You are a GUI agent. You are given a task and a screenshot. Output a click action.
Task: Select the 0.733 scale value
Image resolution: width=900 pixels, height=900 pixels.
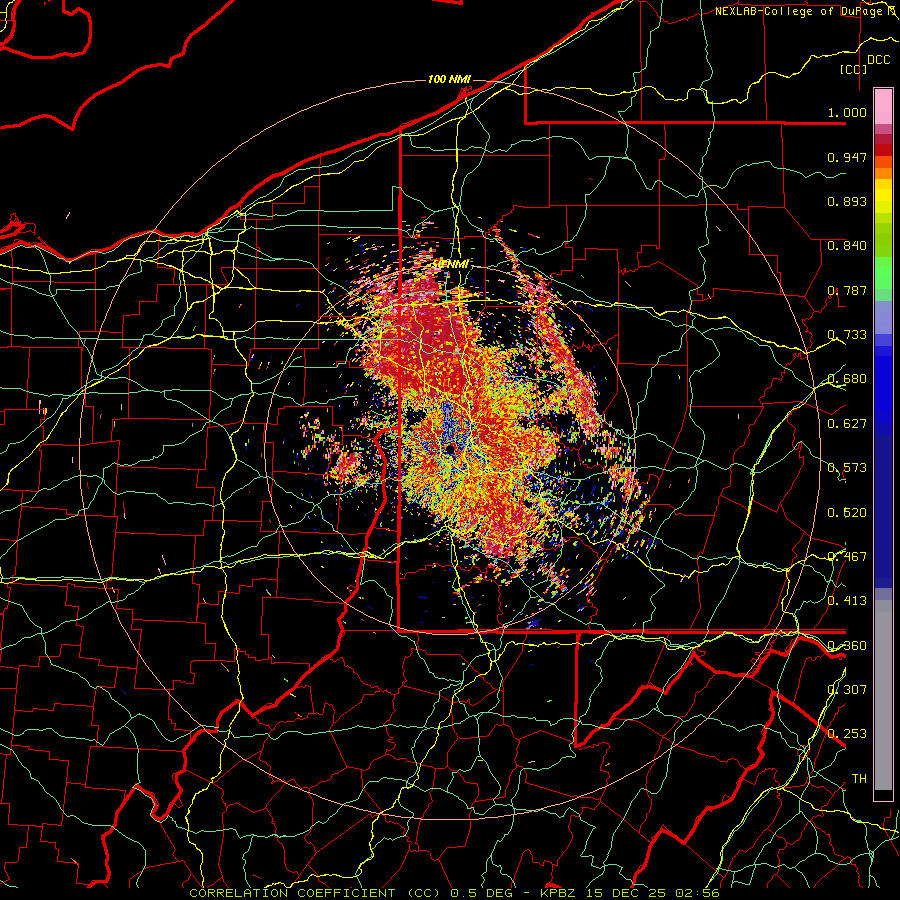(847, 335)
